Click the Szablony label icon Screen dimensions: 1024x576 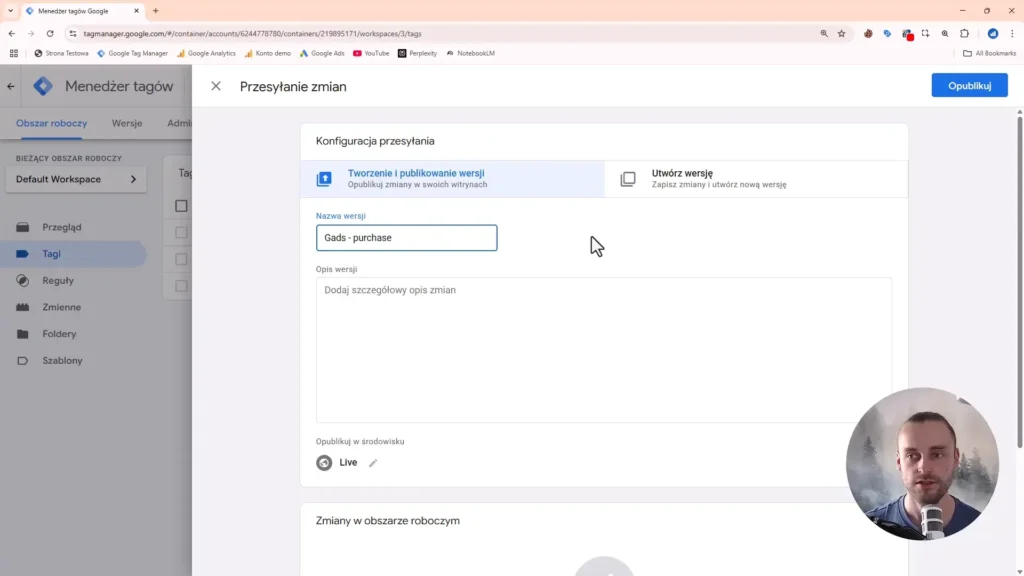tap(23, 360)
